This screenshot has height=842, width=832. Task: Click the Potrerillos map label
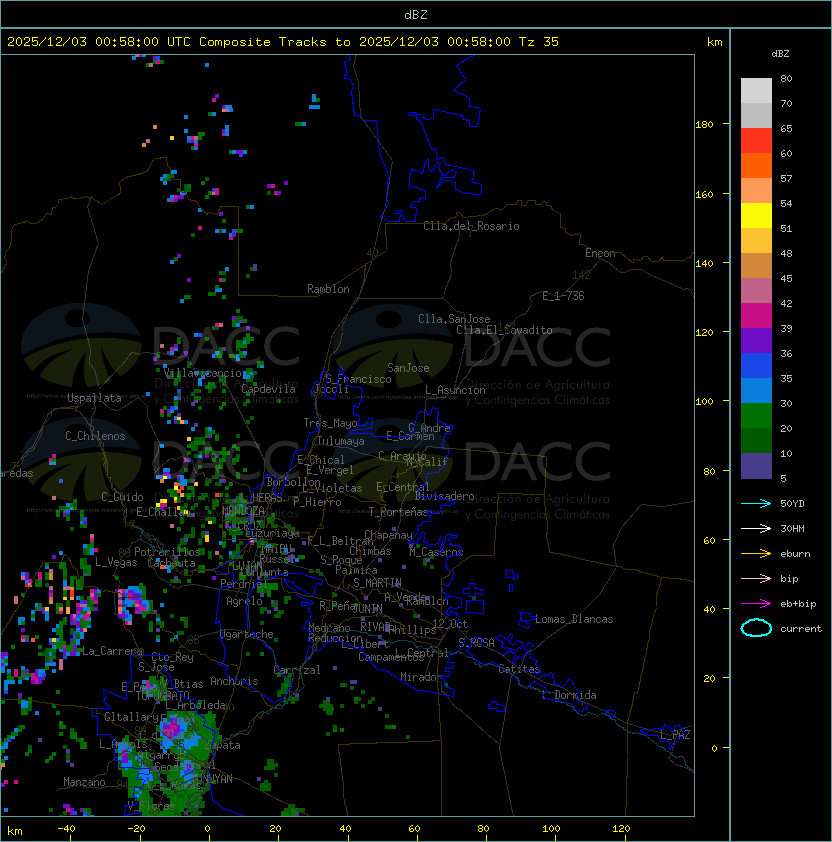tap(167, 552)
